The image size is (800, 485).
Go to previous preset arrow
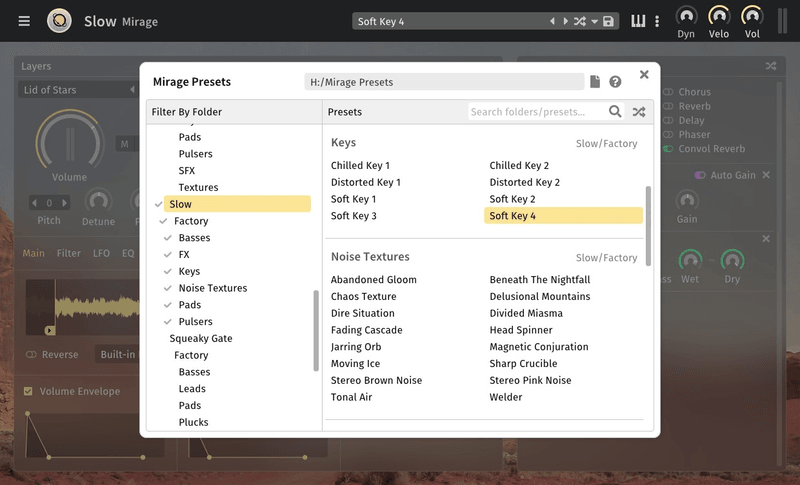coord(552,21)
